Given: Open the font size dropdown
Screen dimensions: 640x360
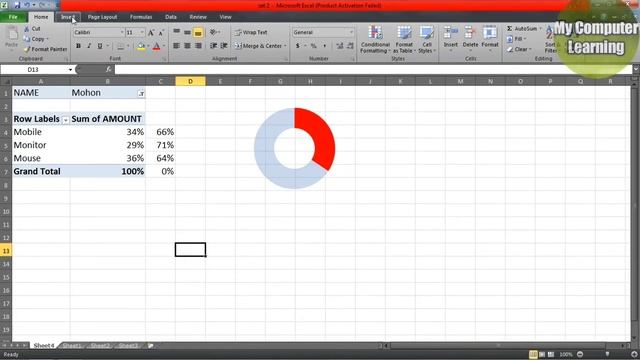Looking at the screenshot, I should [142, 32].
